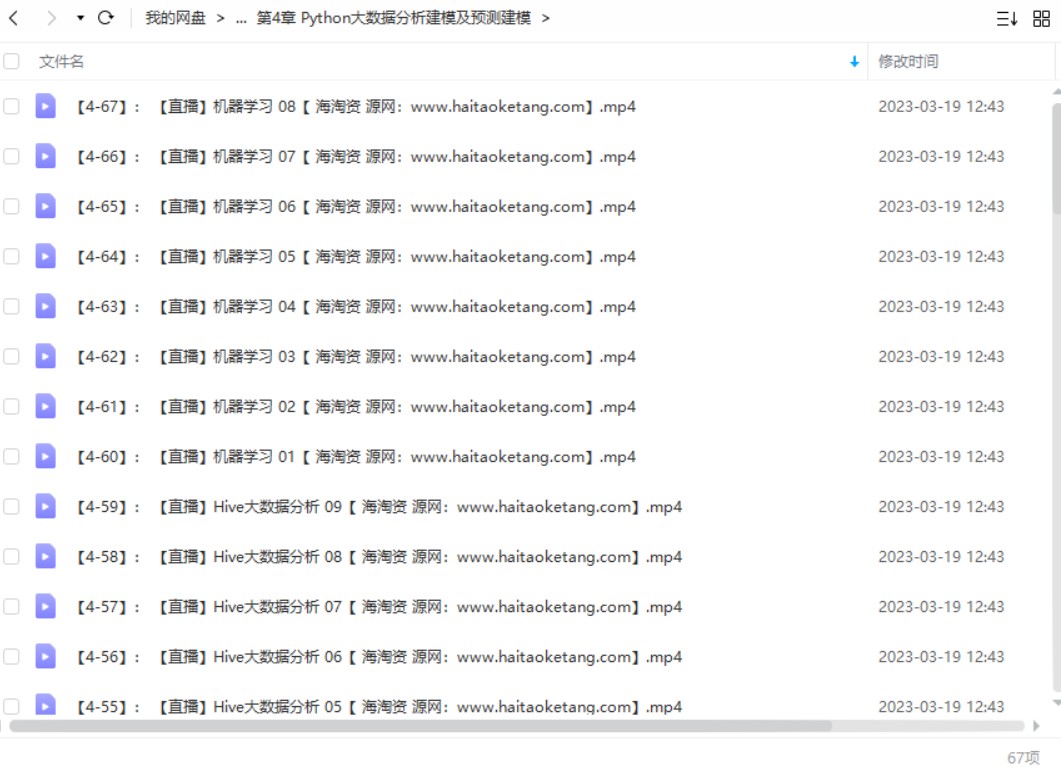Tick the select-all files checkbox
Screen dimensions: 1061x773
click(x=12, y=61)
